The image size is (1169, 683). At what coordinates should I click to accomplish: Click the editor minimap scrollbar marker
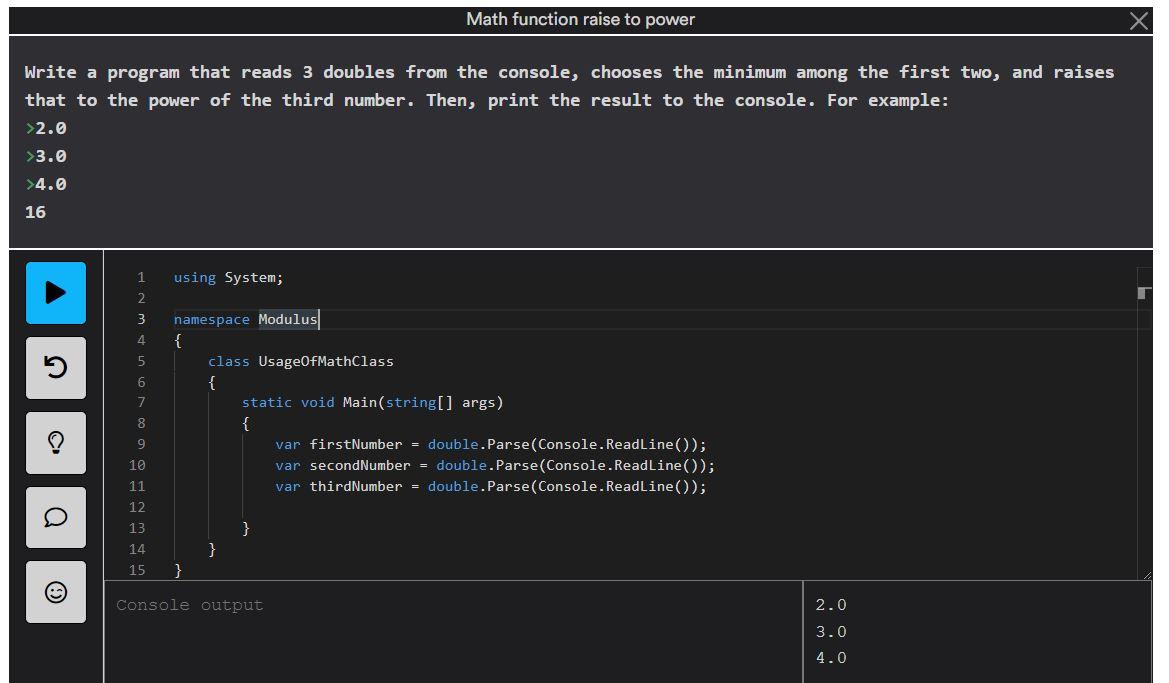pyautogui.click(x=1144, y=292)
